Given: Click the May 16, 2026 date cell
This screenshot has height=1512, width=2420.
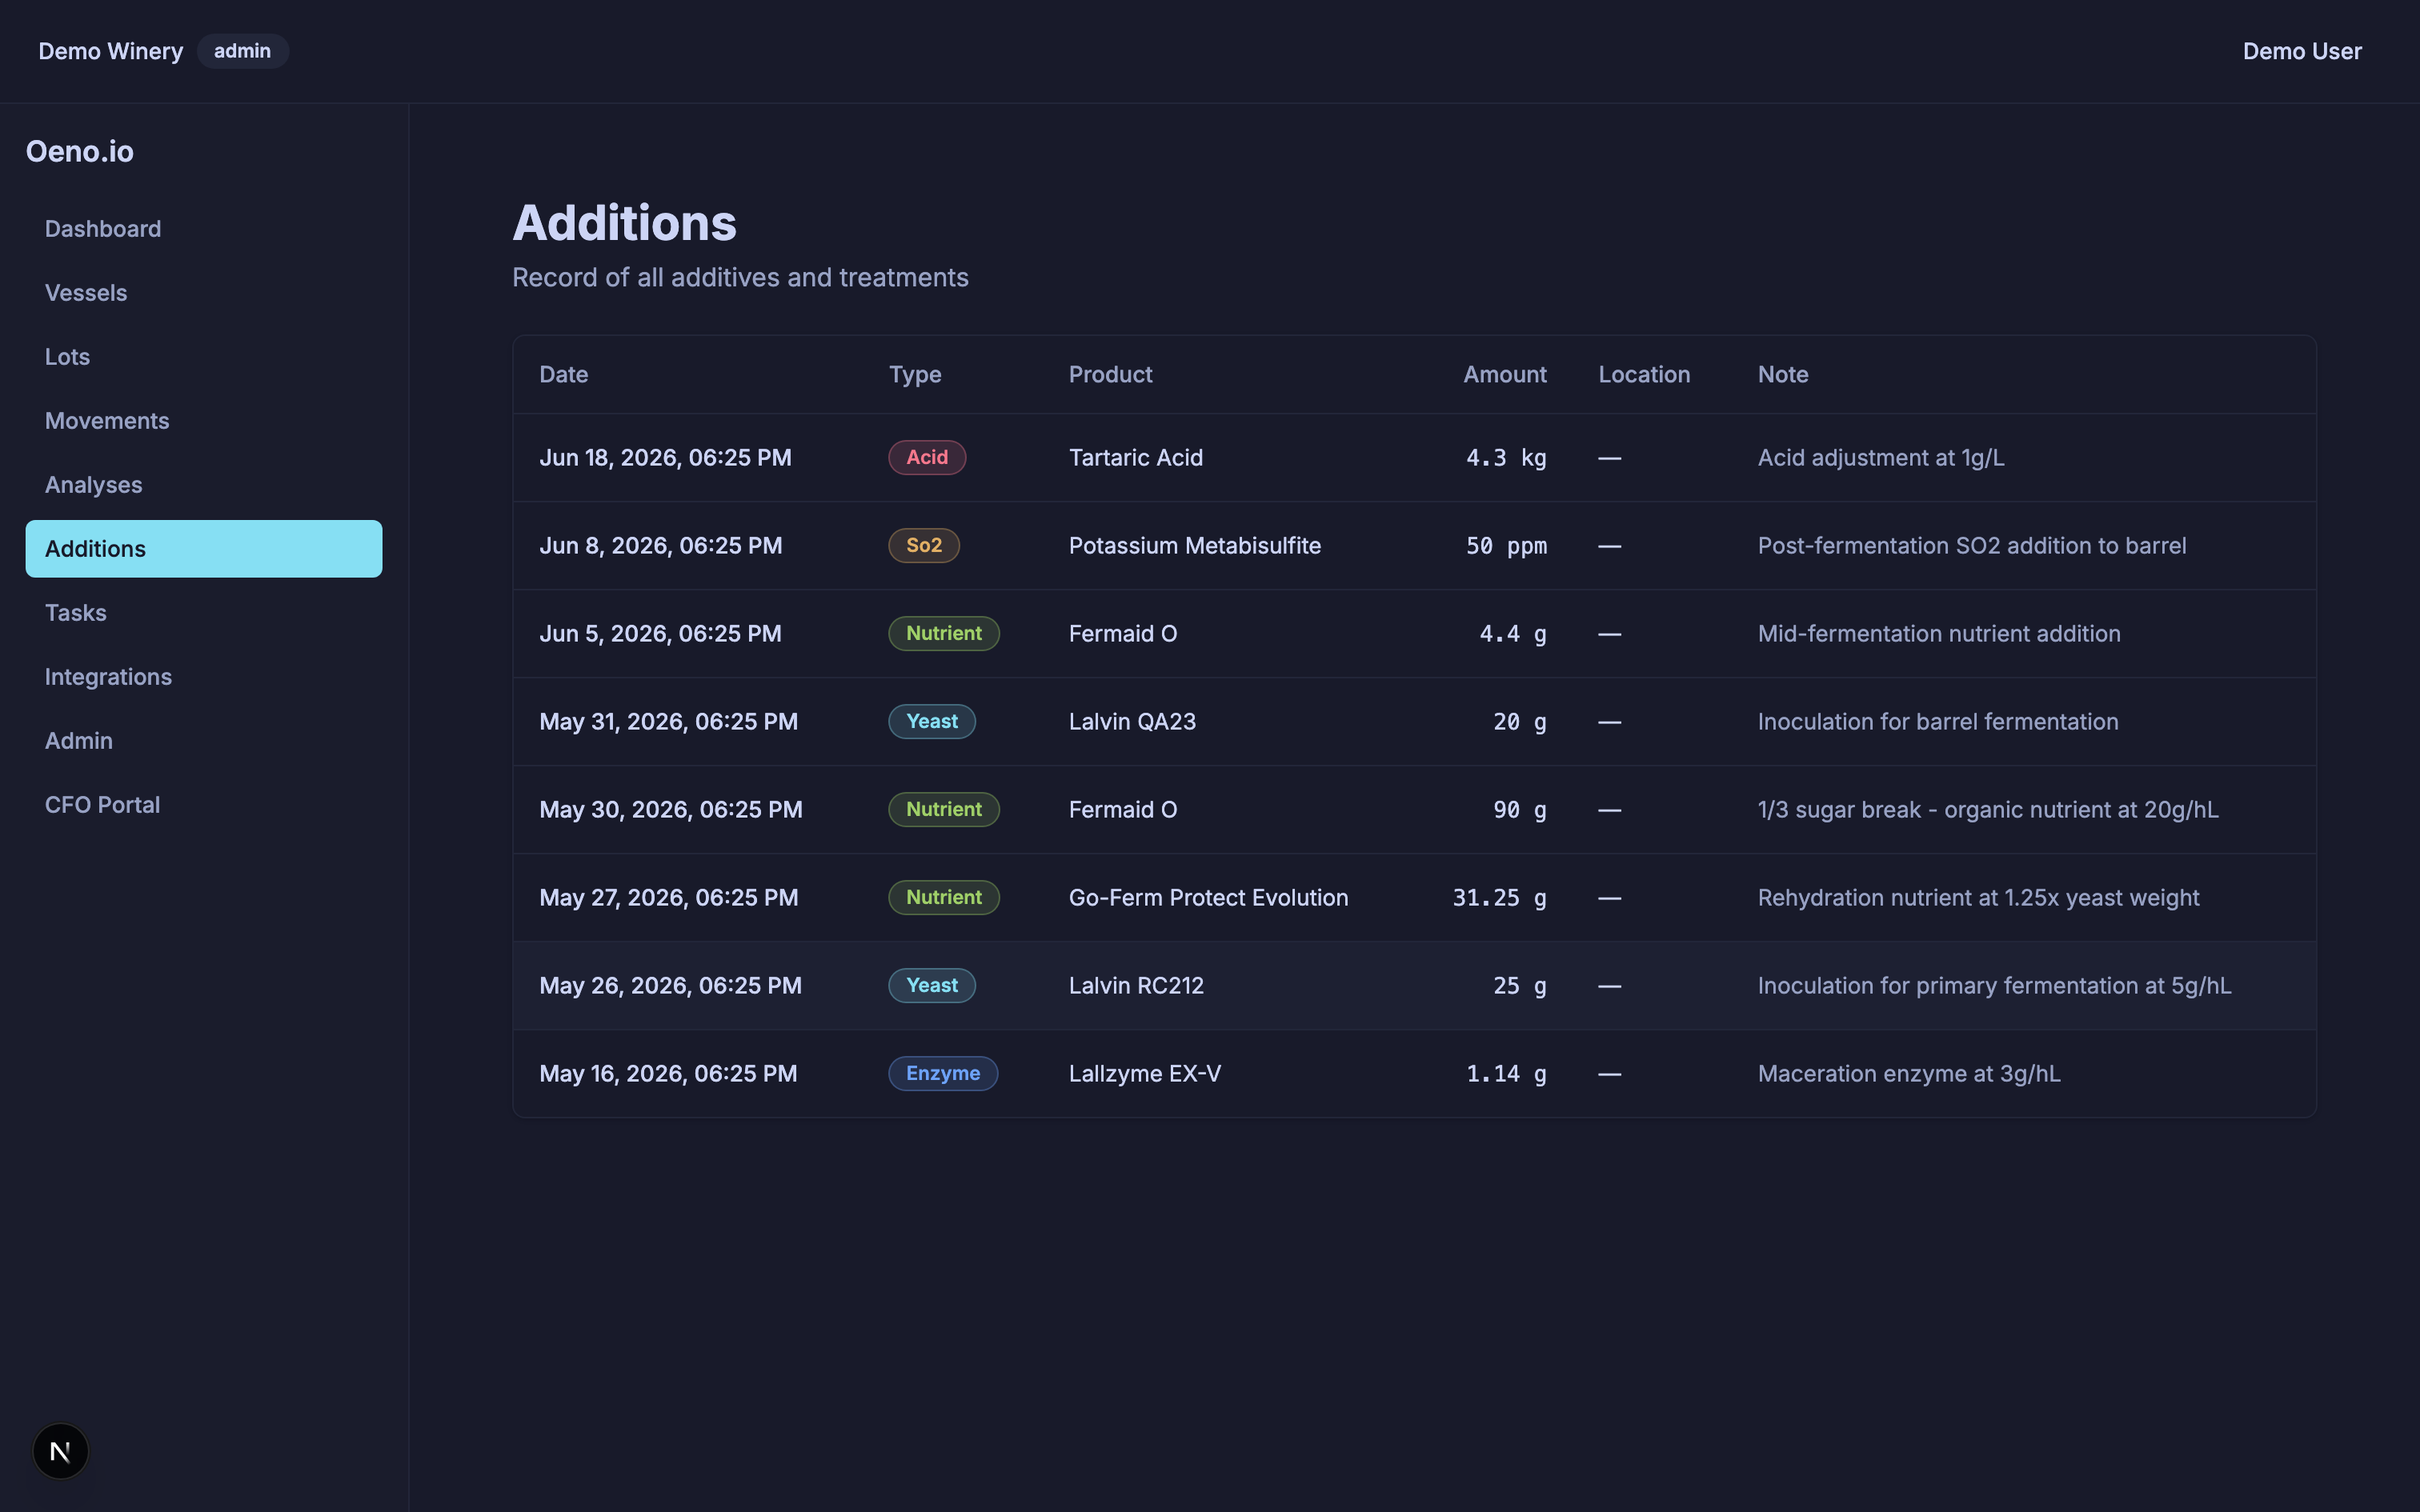Looking at the screenshot, I should tap(668, 1073).
